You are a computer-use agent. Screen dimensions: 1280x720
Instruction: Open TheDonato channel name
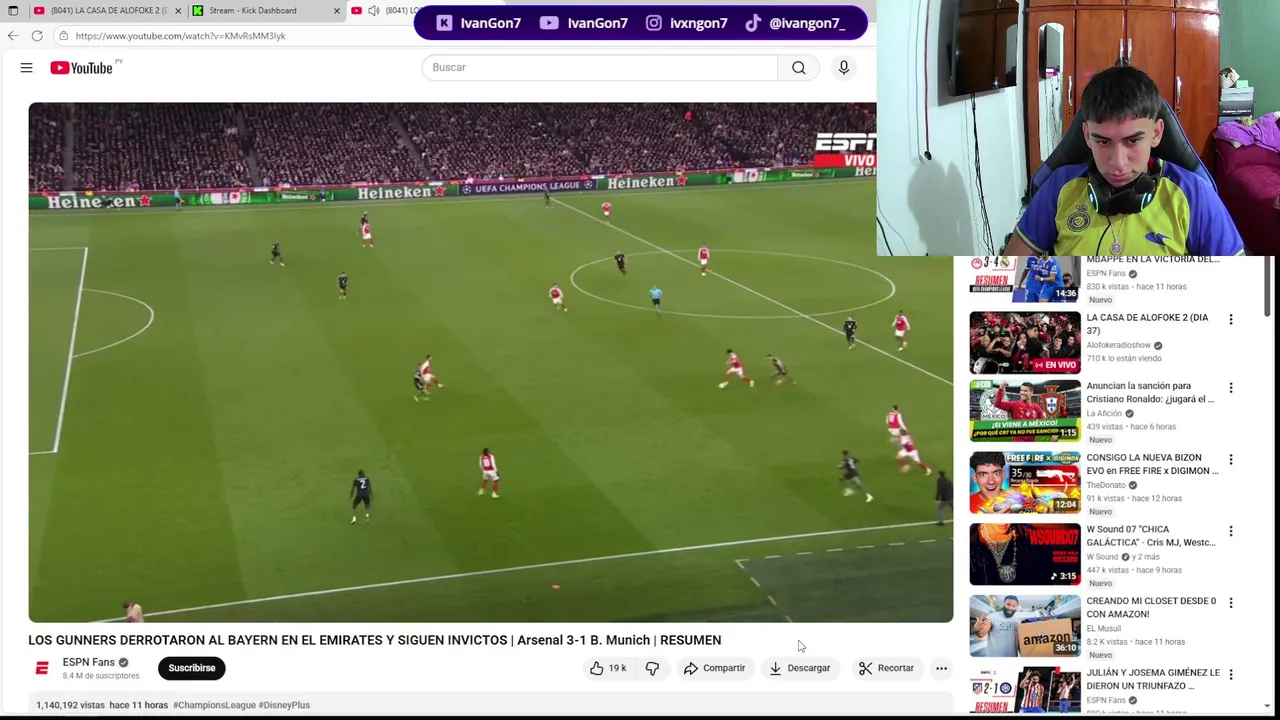click(1106, 485)
